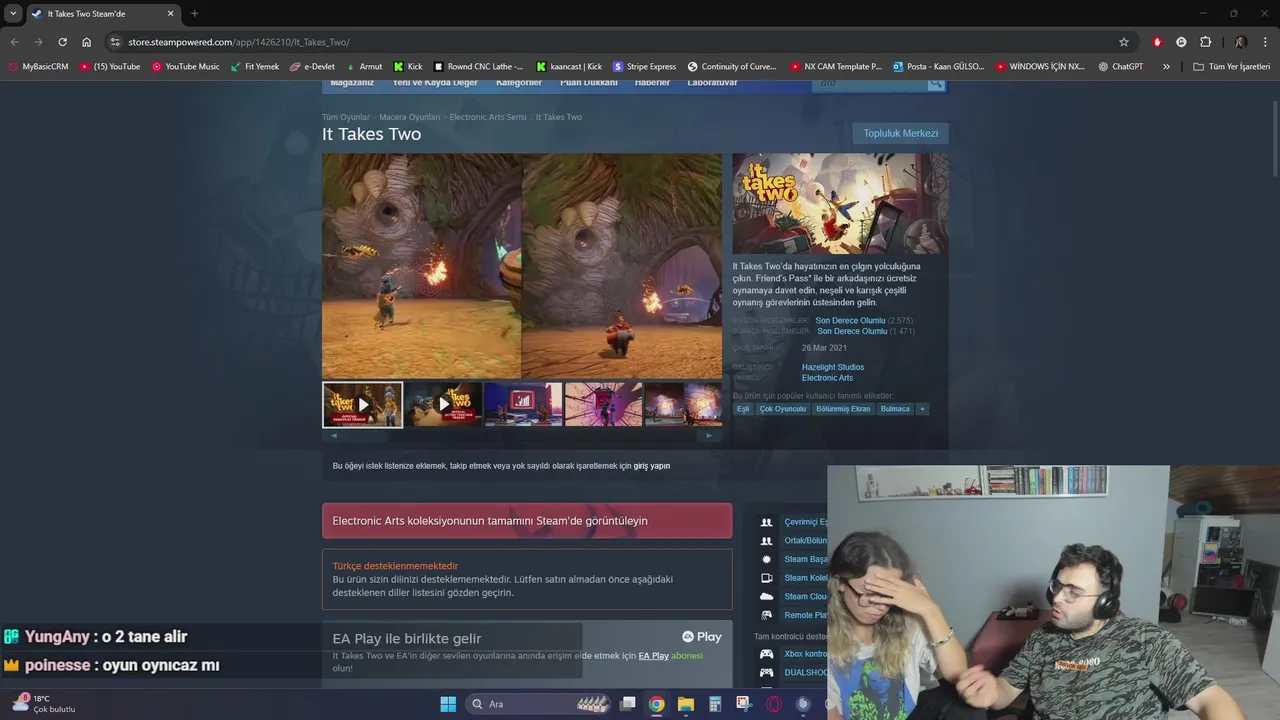
Task: Open Chrome from the taskbar
Action: (x=656, y=704)
